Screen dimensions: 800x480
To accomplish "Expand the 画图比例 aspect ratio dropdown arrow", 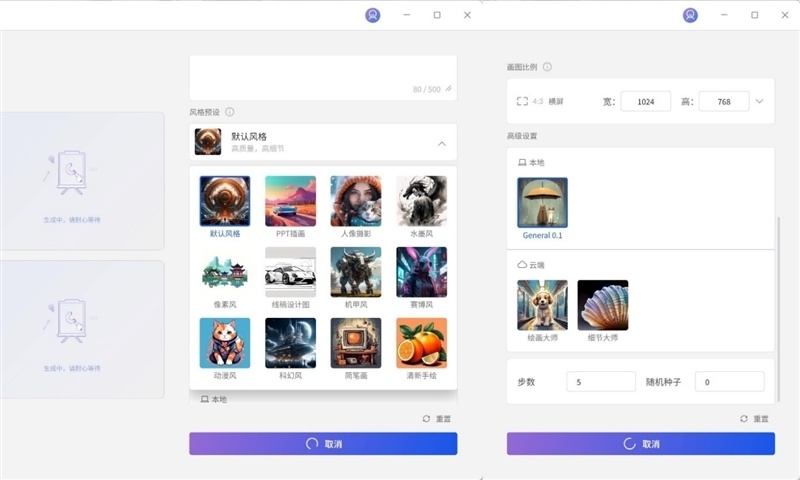I will point(759,101).
